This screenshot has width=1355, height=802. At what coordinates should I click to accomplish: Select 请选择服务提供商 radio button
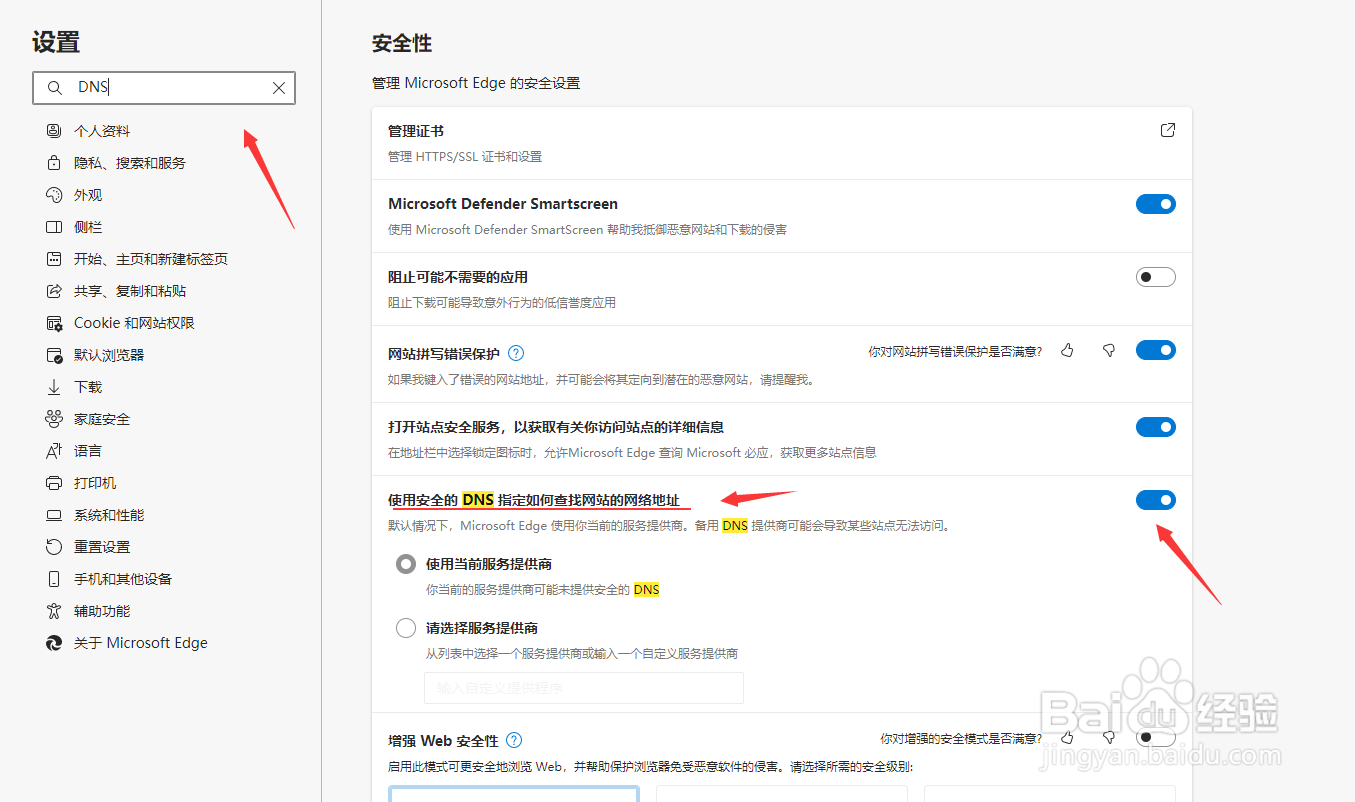[406, 628]
